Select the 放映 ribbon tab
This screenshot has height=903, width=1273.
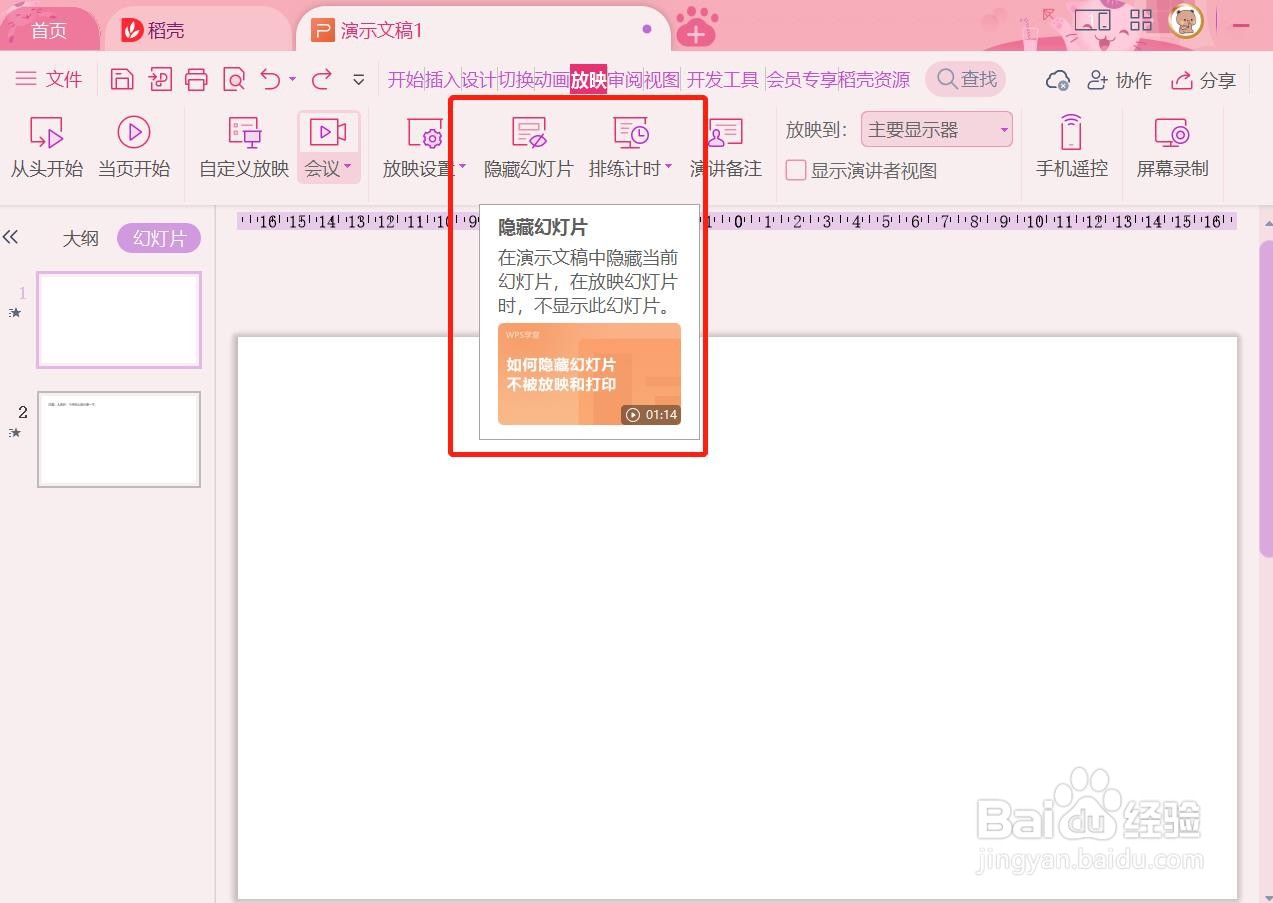589,80
